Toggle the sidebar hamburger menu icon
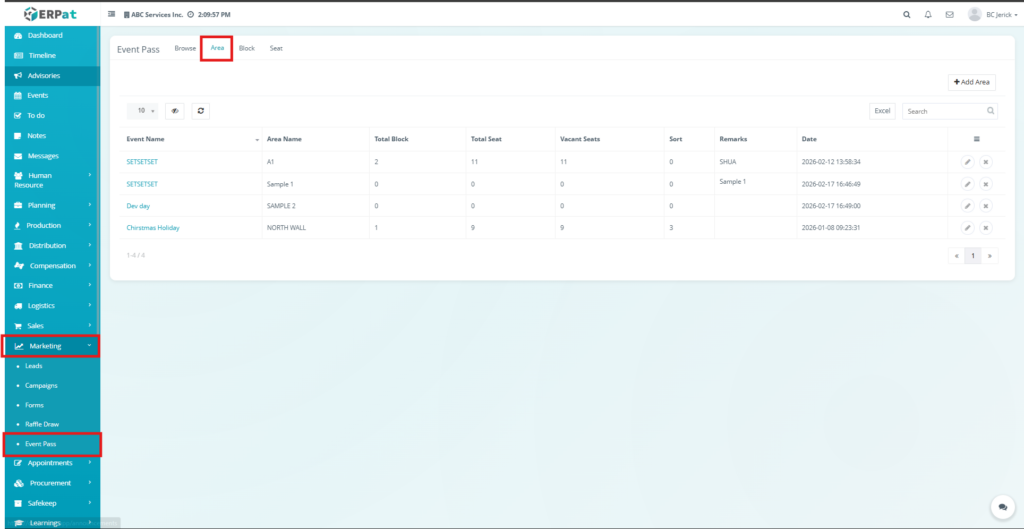 (x=111, y=15)
